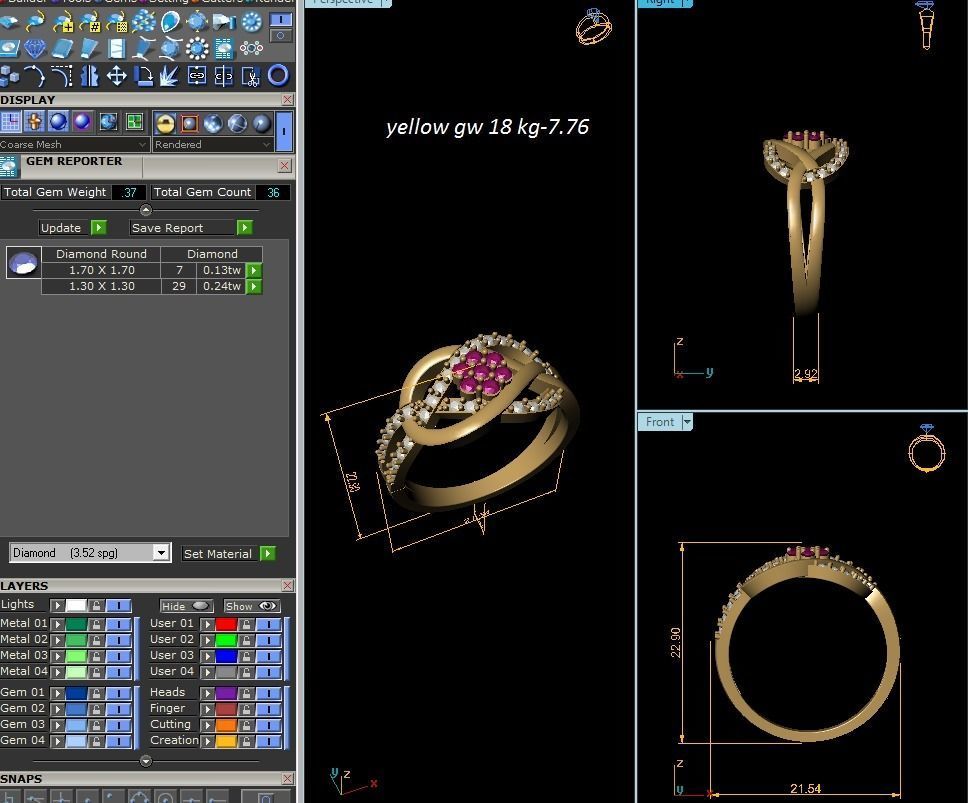The image size is (968, 803).
Task: Toggle lock on Gem 03 layer
Action: (x=96, y=725)
